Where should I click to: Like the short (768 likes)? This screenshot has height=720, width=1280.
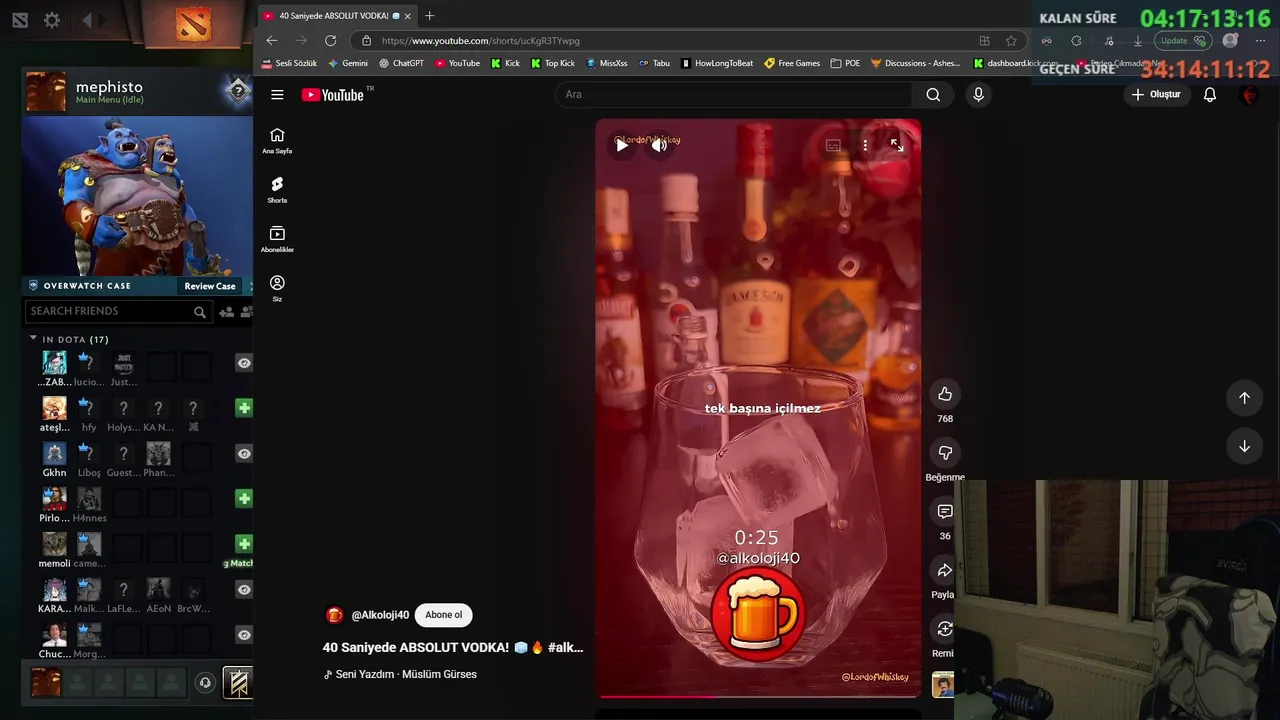click(945, 394)
